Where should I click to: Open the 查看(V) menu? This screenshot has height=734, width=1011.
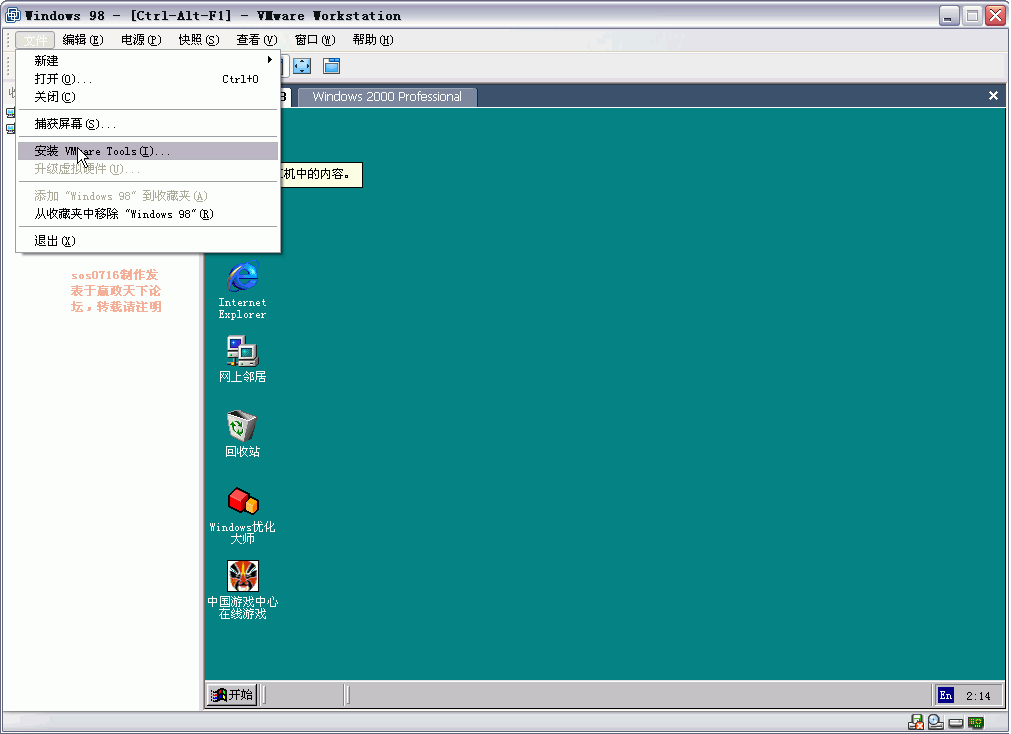pyautogui.click(x=257, y=40)
